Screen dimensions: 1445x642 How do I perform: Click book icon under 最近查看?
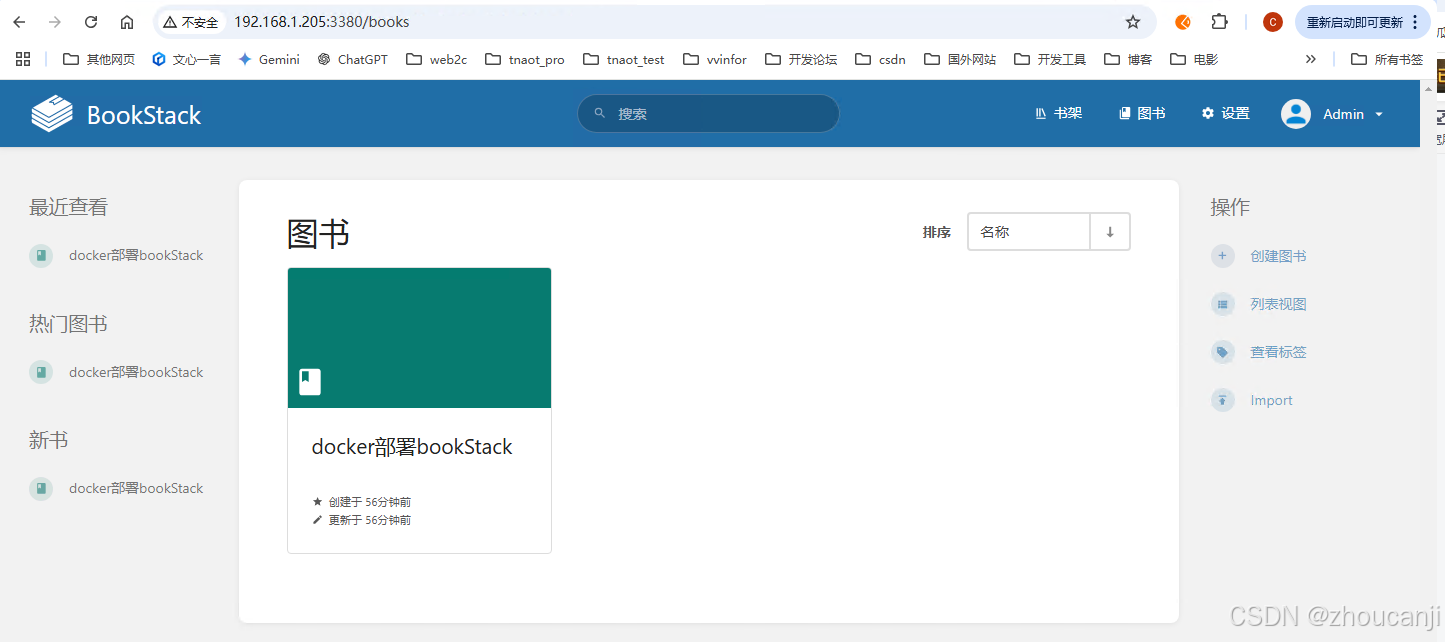tap(41, 256)
